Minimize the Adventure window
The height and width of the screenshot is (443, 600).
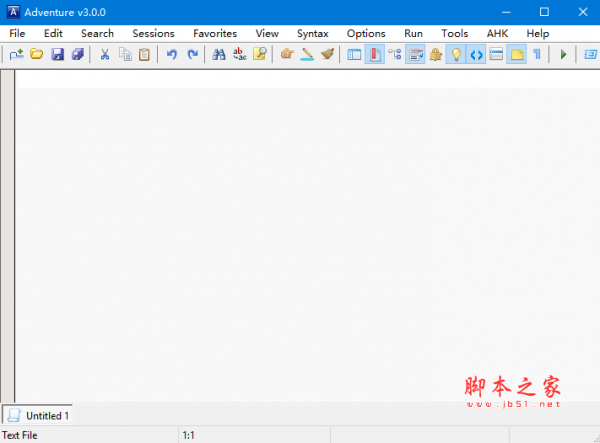tap(506, 12)
